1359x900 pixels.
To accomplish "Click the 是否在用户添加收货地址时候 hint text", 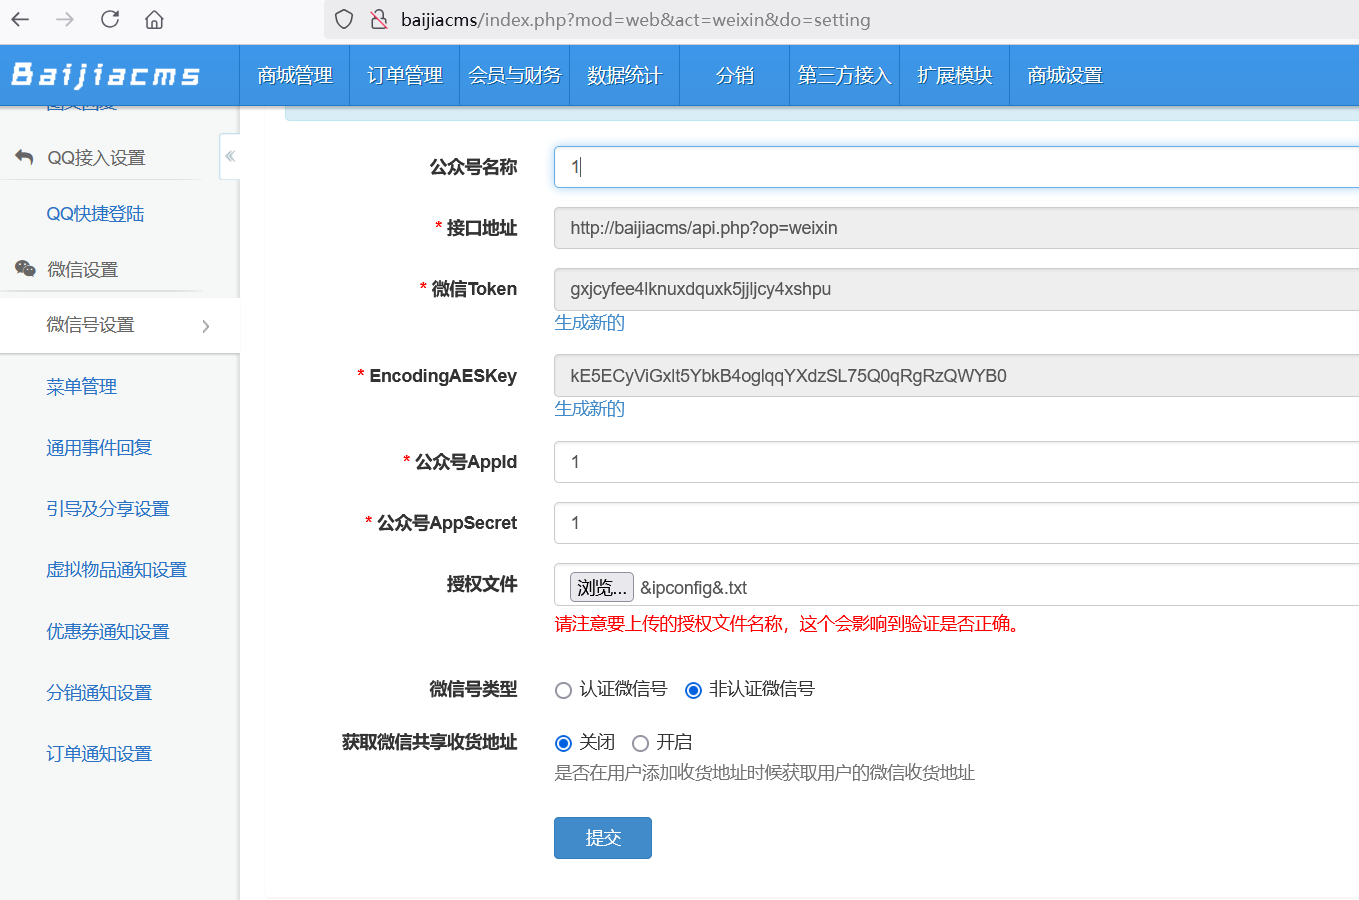I will pyautogui.click(x=765, y=773).
